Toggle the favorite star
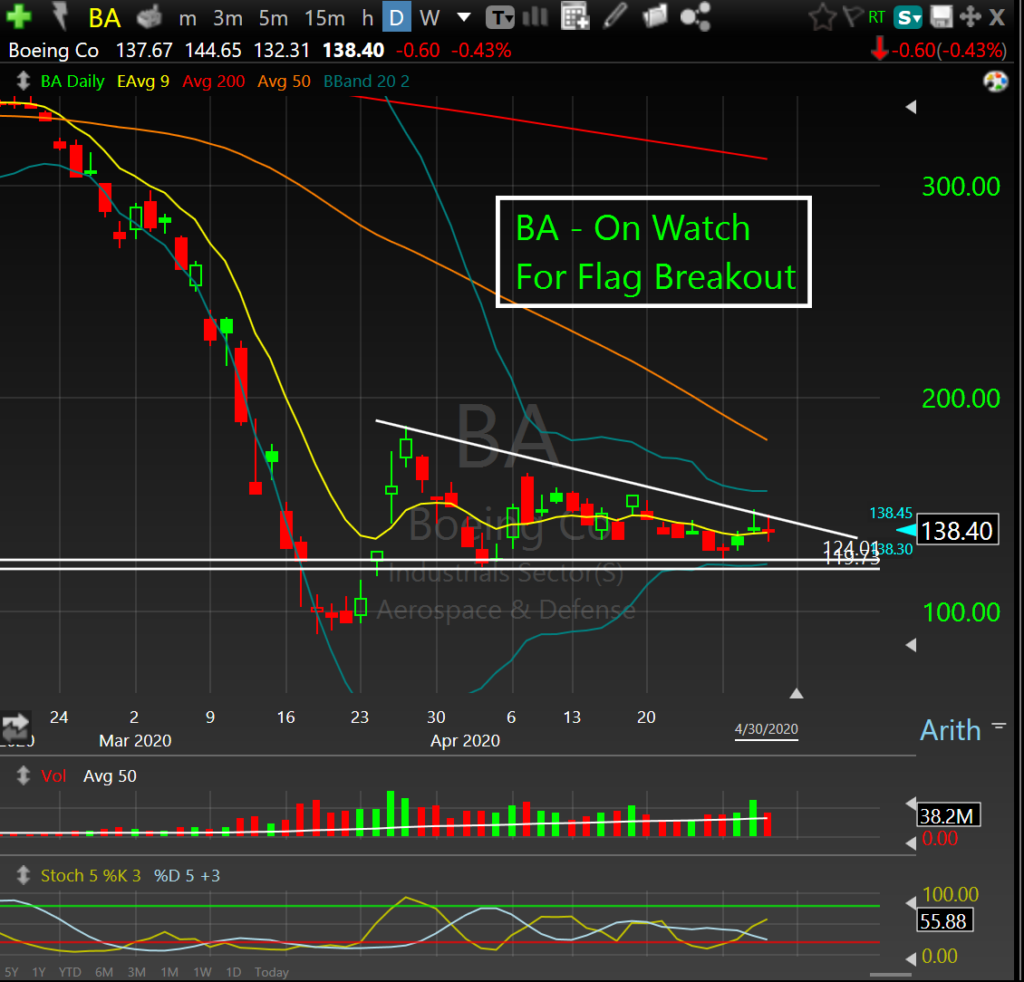 coord(823,17)
